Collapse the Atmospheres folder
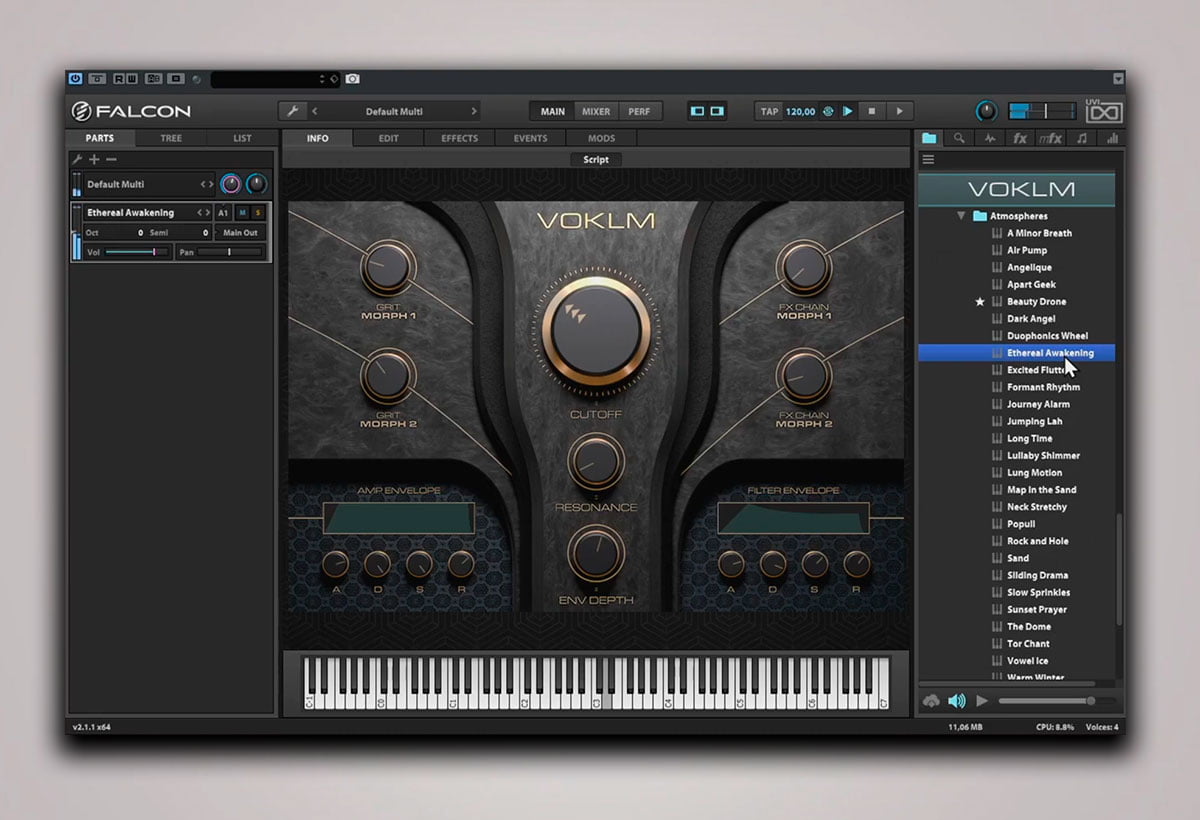 click(961, 216)
